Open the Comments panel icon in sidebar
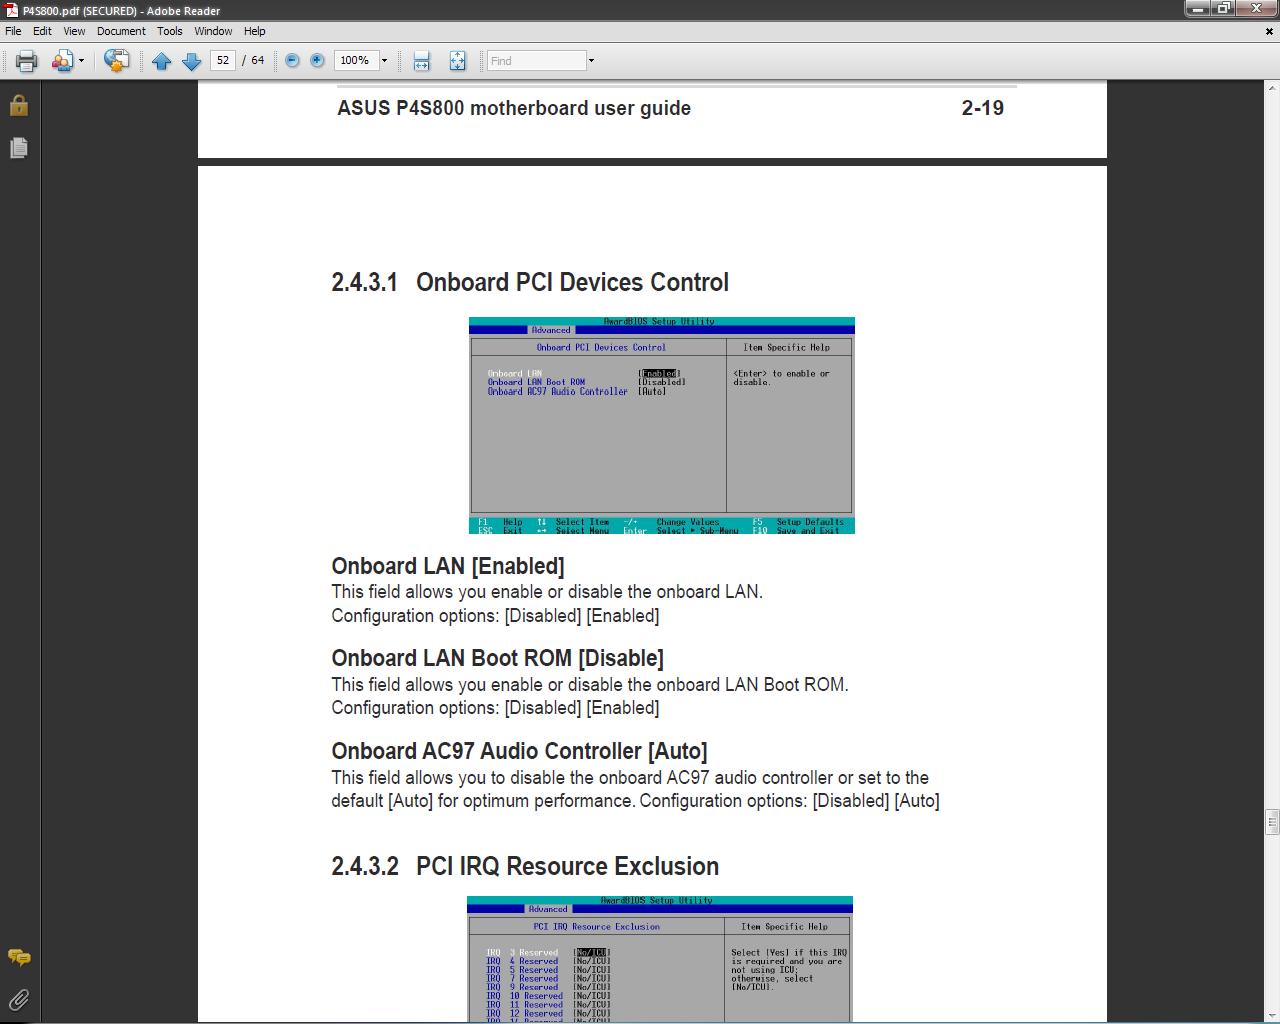1280x1024 pixels. click(x=18, y=957)
